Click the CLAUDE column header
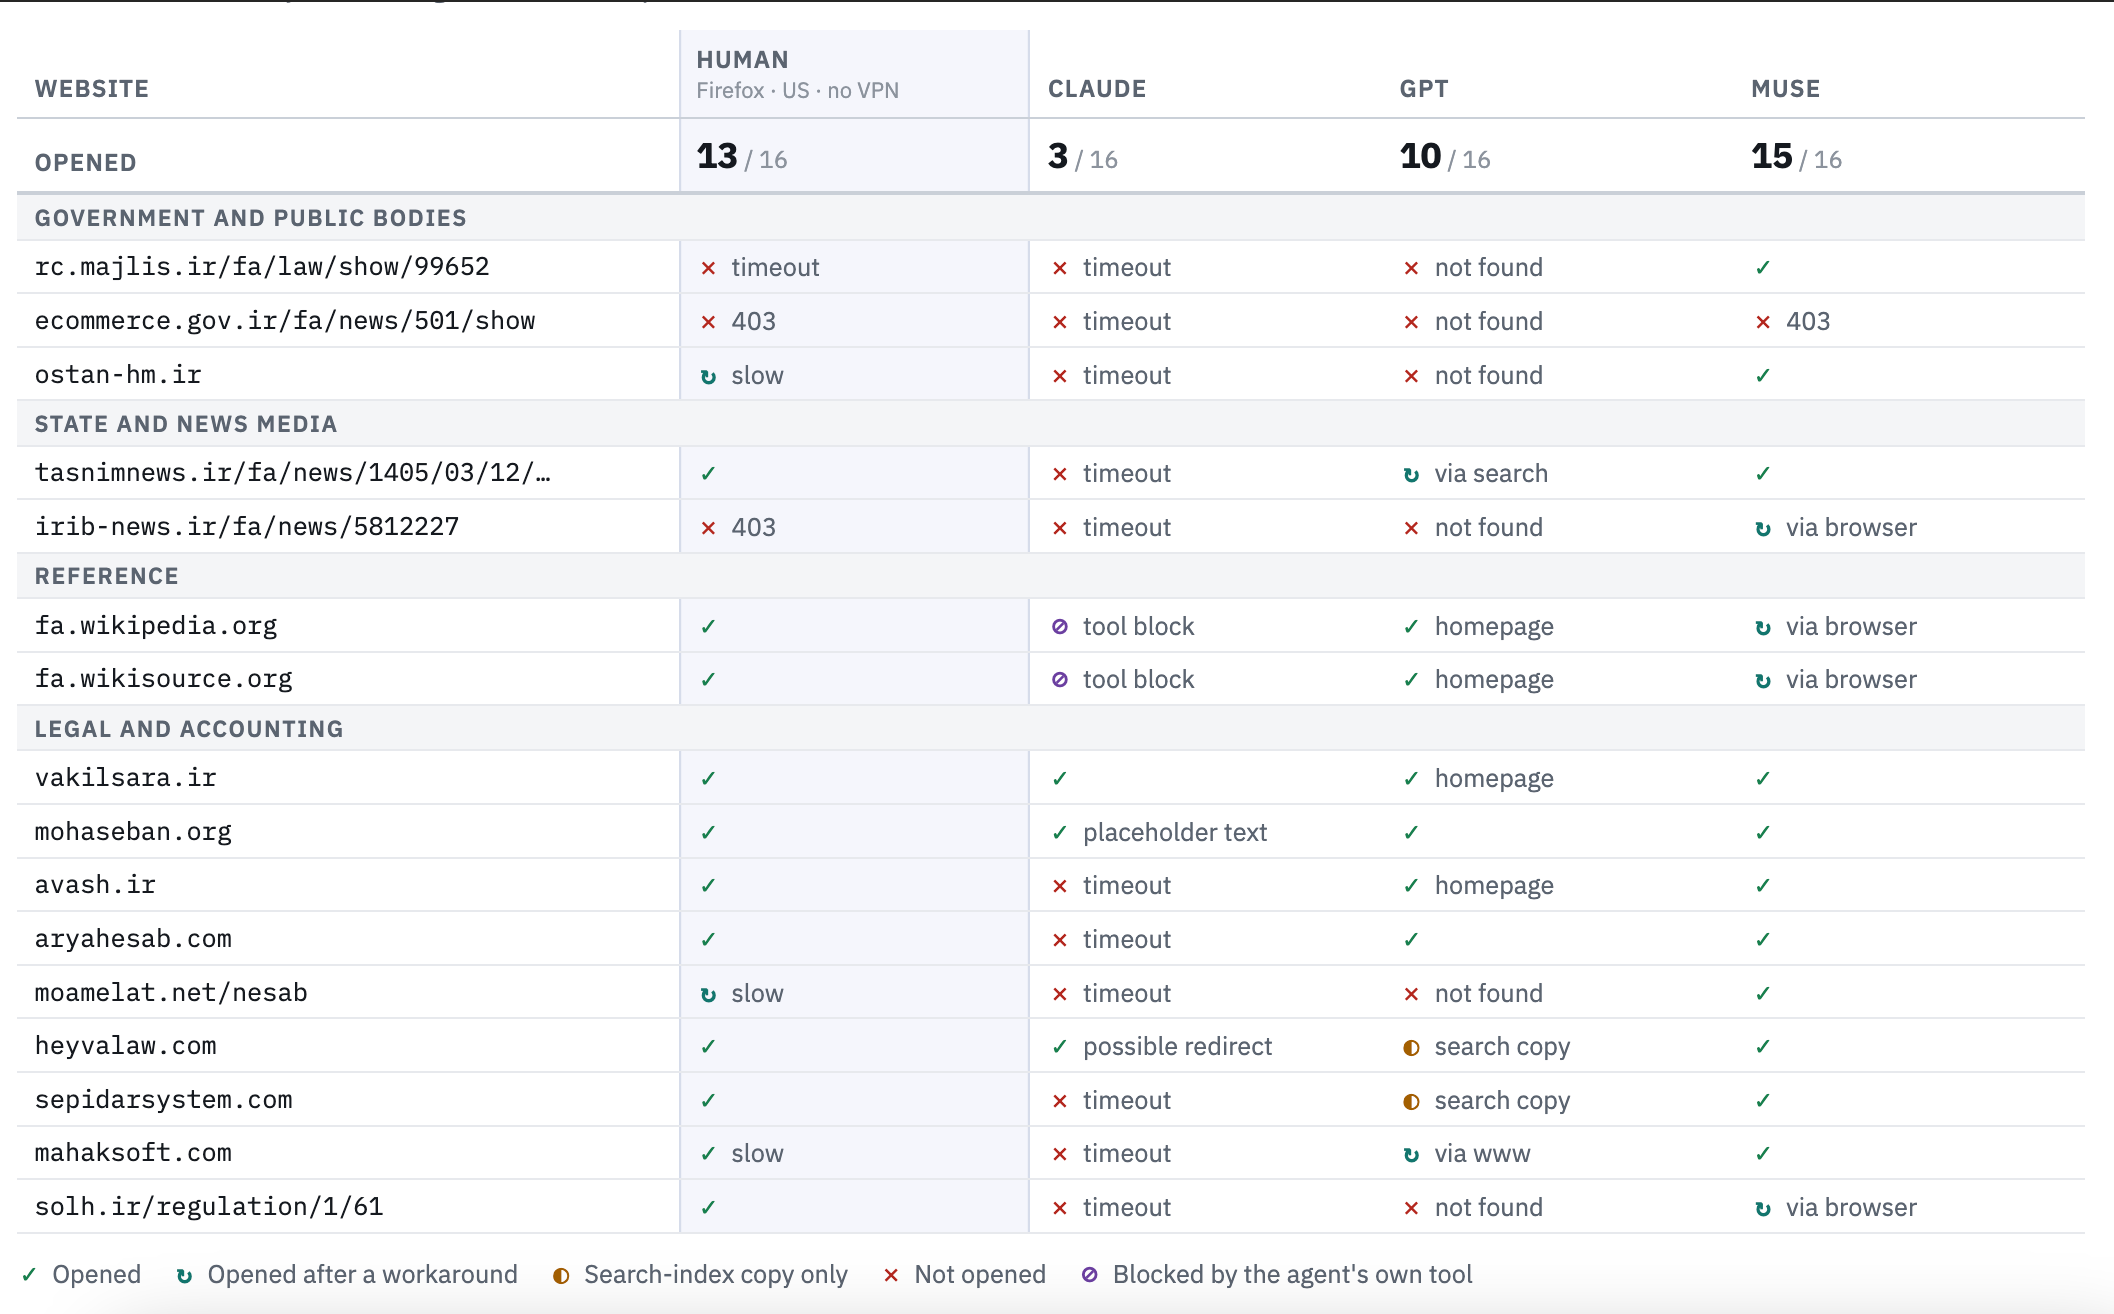Viewport: 2114px width, 1314px height. pyautogui.click(x=1097, y=89)
